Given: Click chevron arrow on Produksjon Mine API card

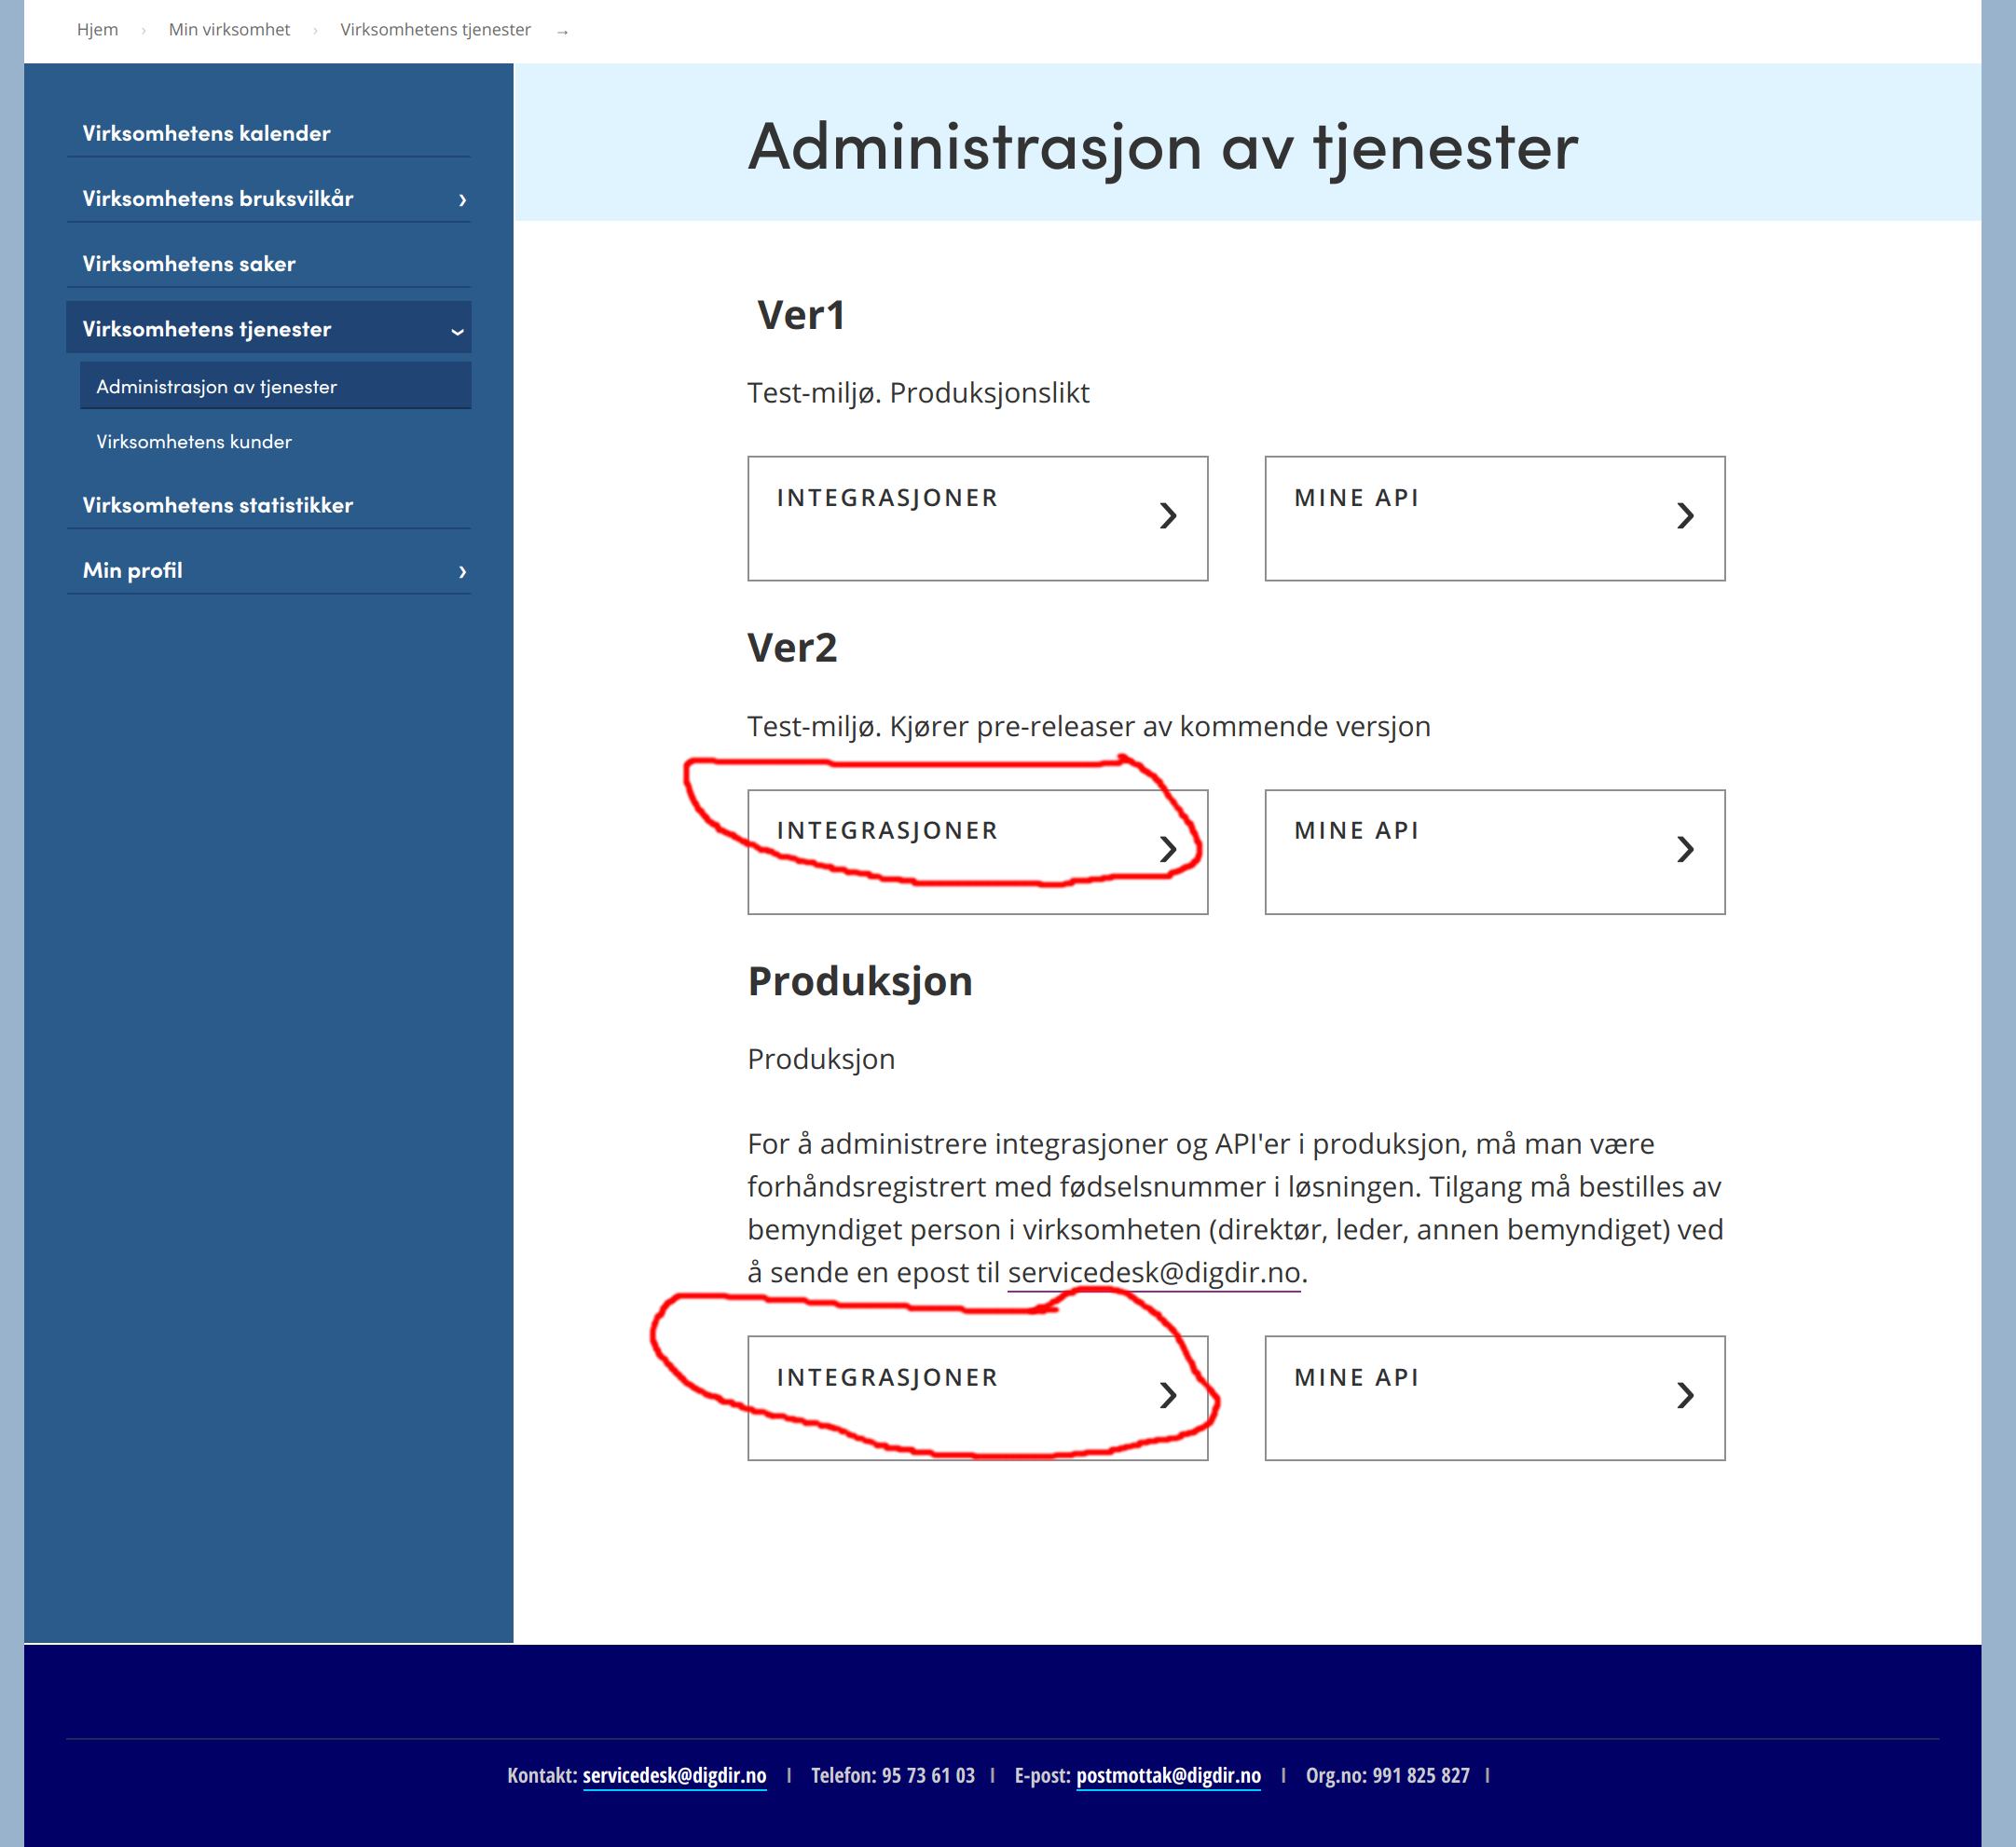Looking at the screenshot, I should [1685, 1395].
